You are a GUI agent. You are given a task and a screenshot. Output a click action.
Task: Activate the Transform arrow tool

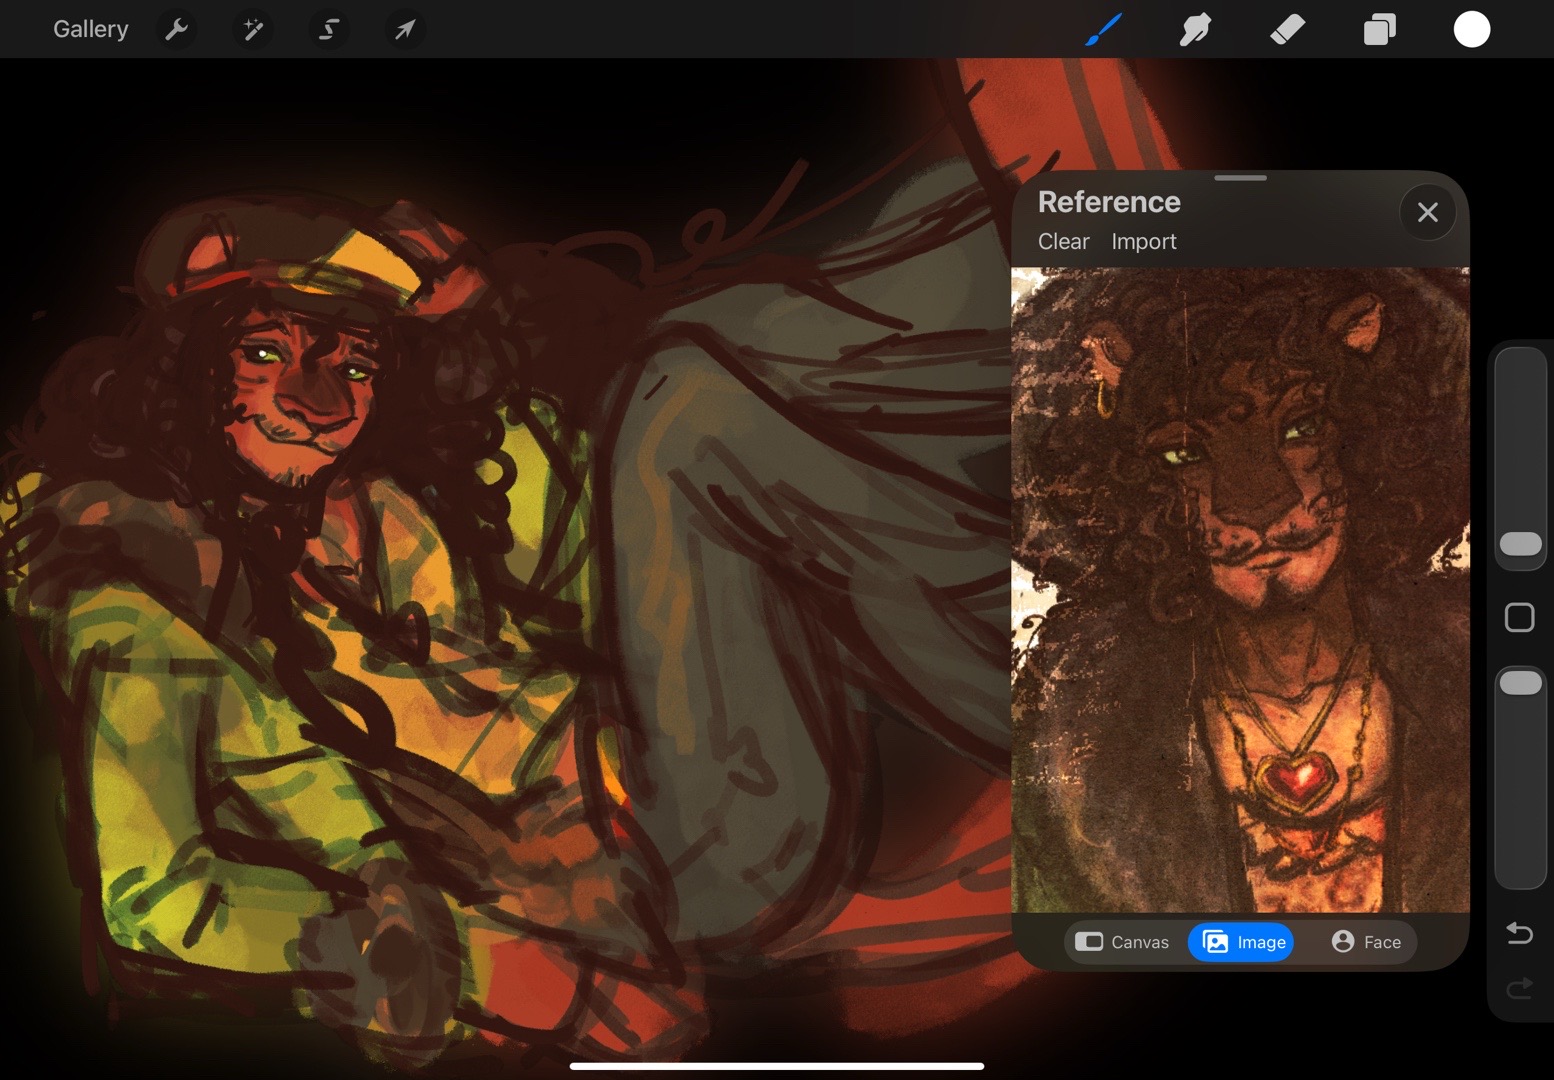[x=405, y=29]
